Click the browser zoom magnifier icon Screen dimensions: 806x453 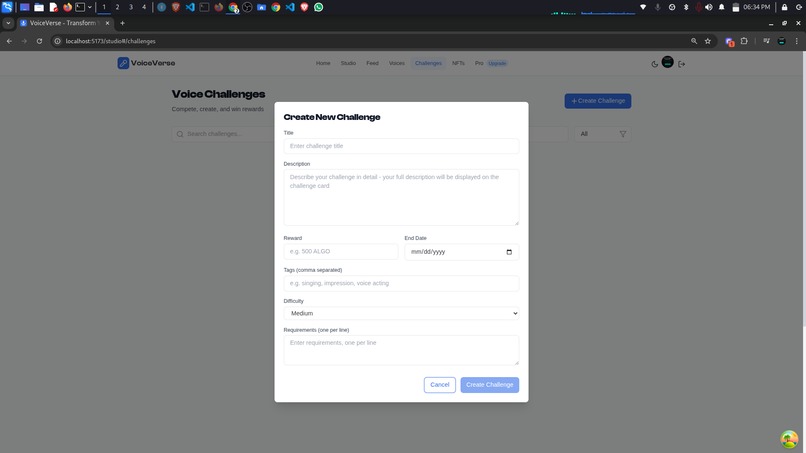point(694,41)
